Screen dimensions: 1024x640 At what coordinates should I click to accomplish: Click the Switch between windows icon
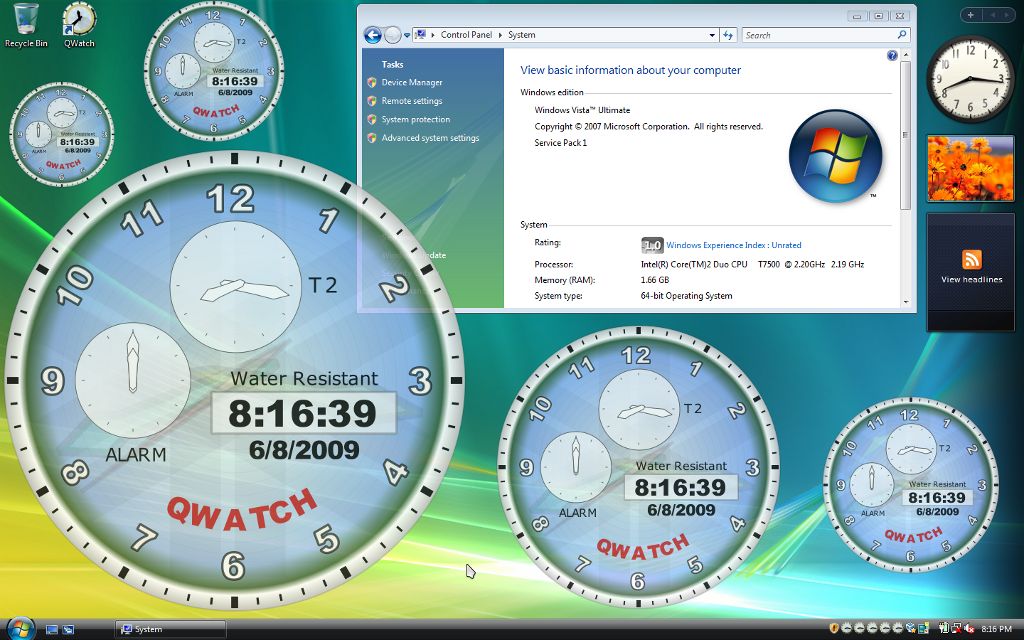coord(68,630)
